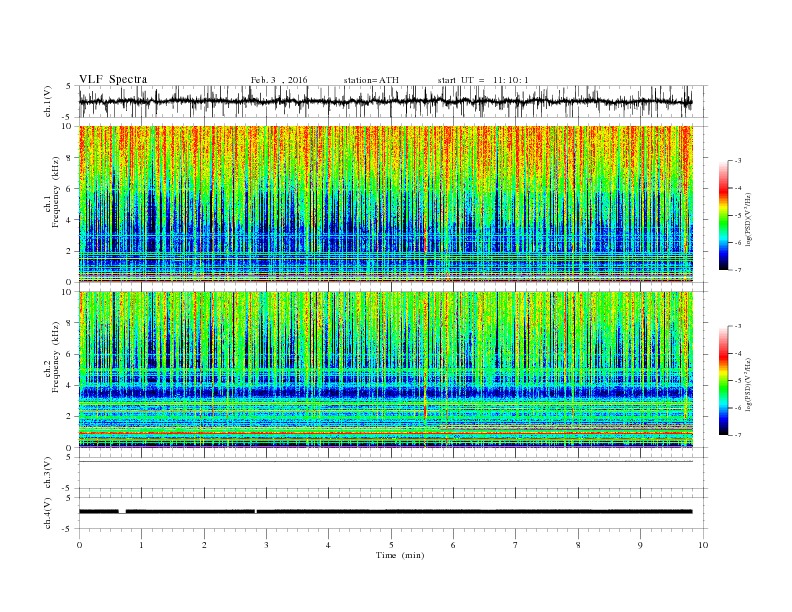This screenshot has width=792, height=612.
Task: Click the ch.1 spectrogram panel
Action: pos(386,204)
